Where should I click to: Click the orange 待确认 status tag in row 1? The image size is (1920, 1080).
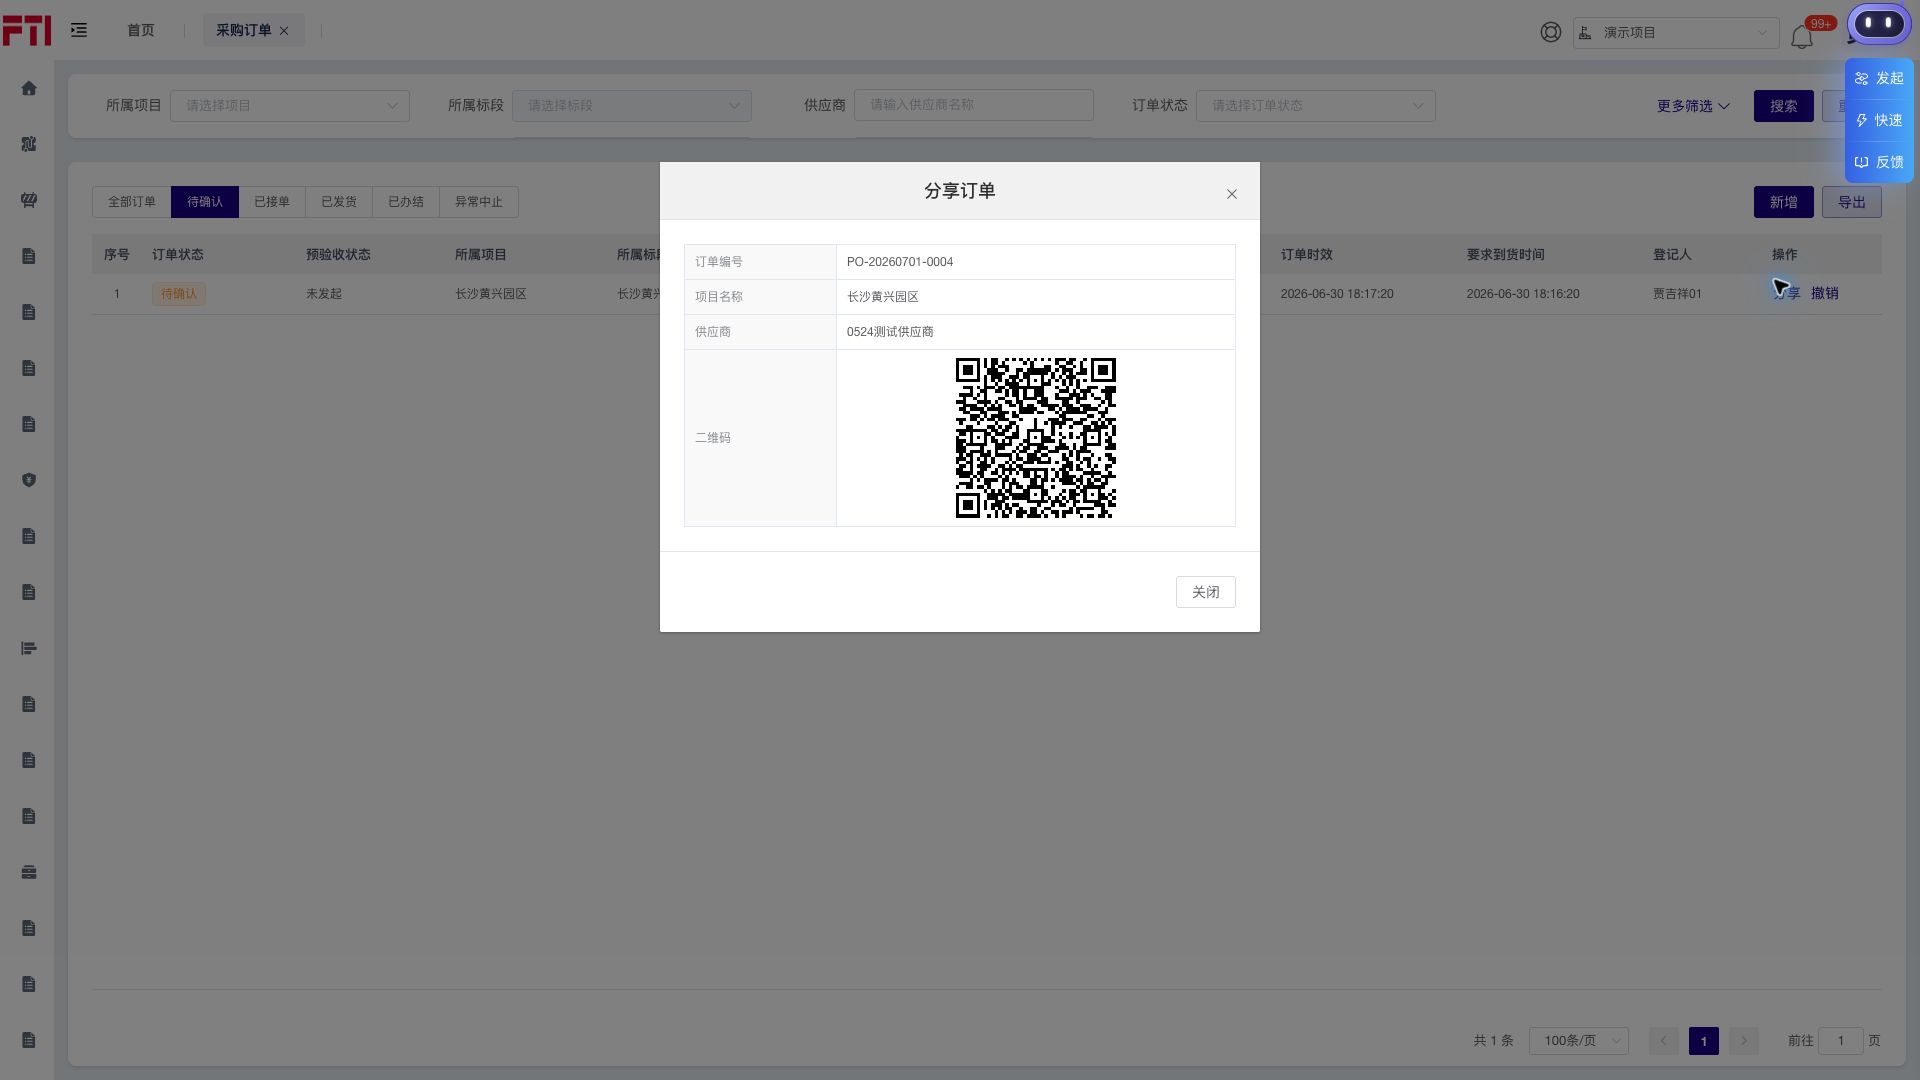[179, 294]
